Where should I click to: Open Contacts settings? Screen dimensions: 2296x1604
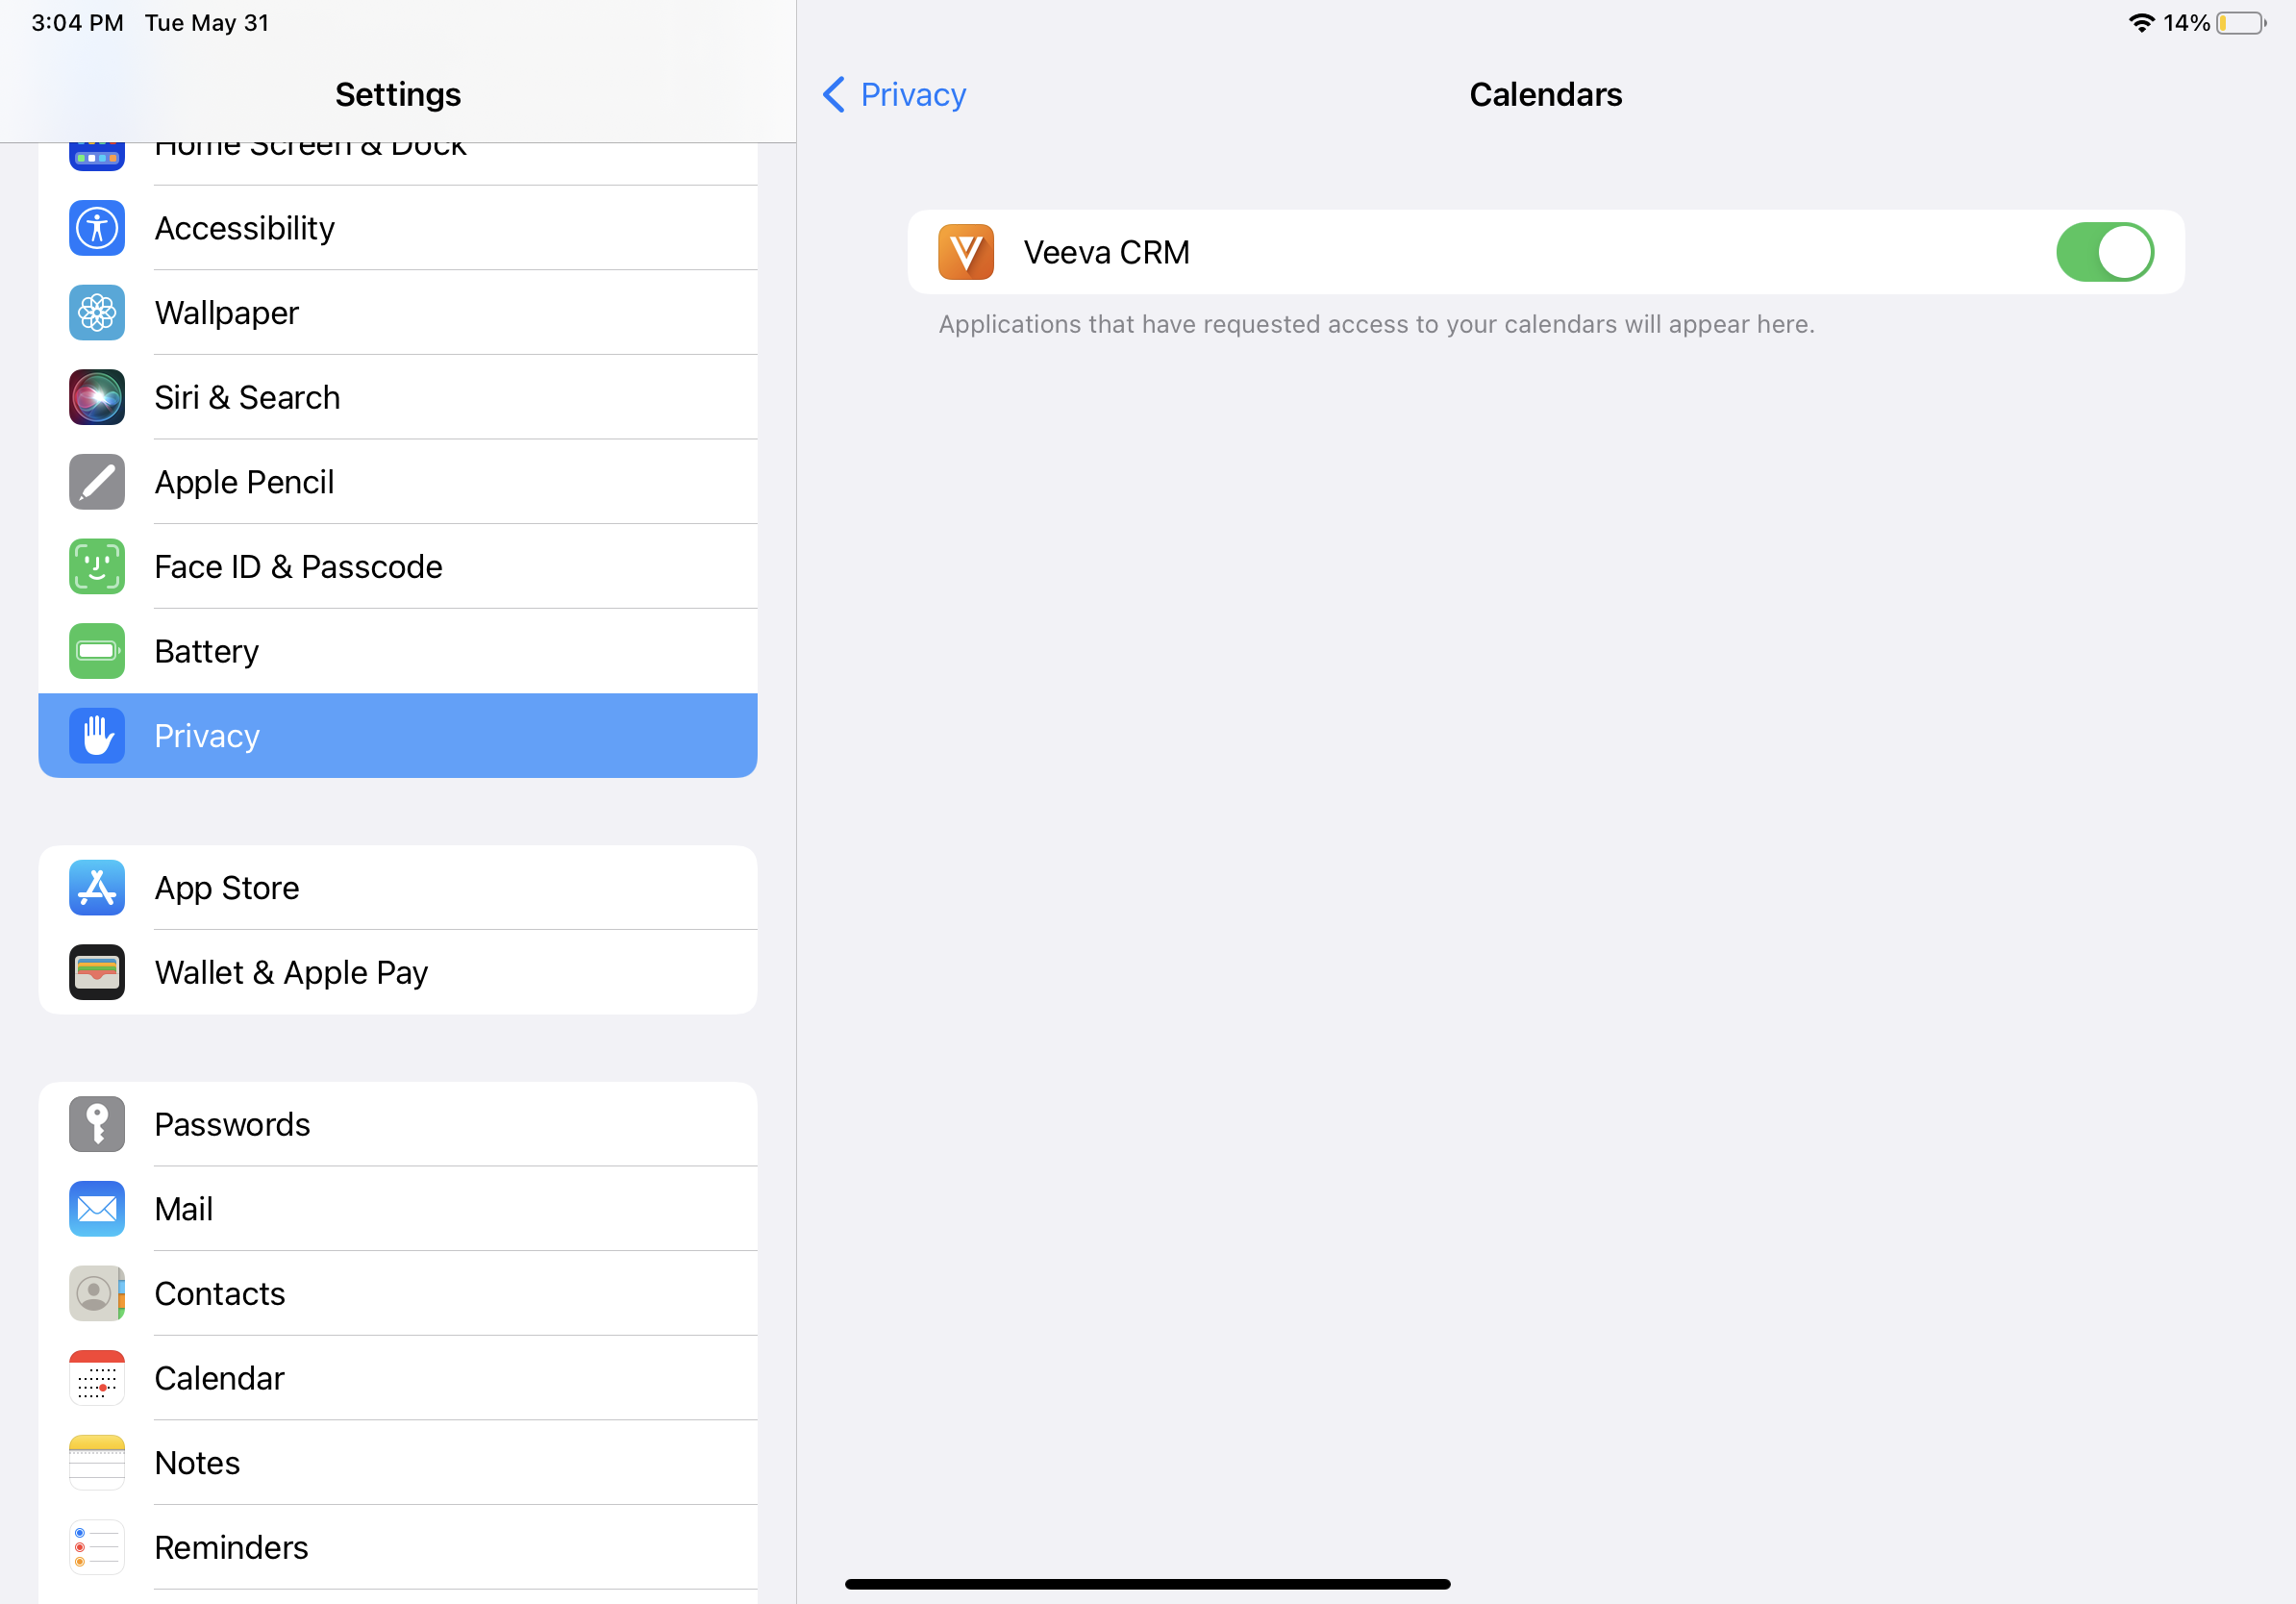[398, 1294]
